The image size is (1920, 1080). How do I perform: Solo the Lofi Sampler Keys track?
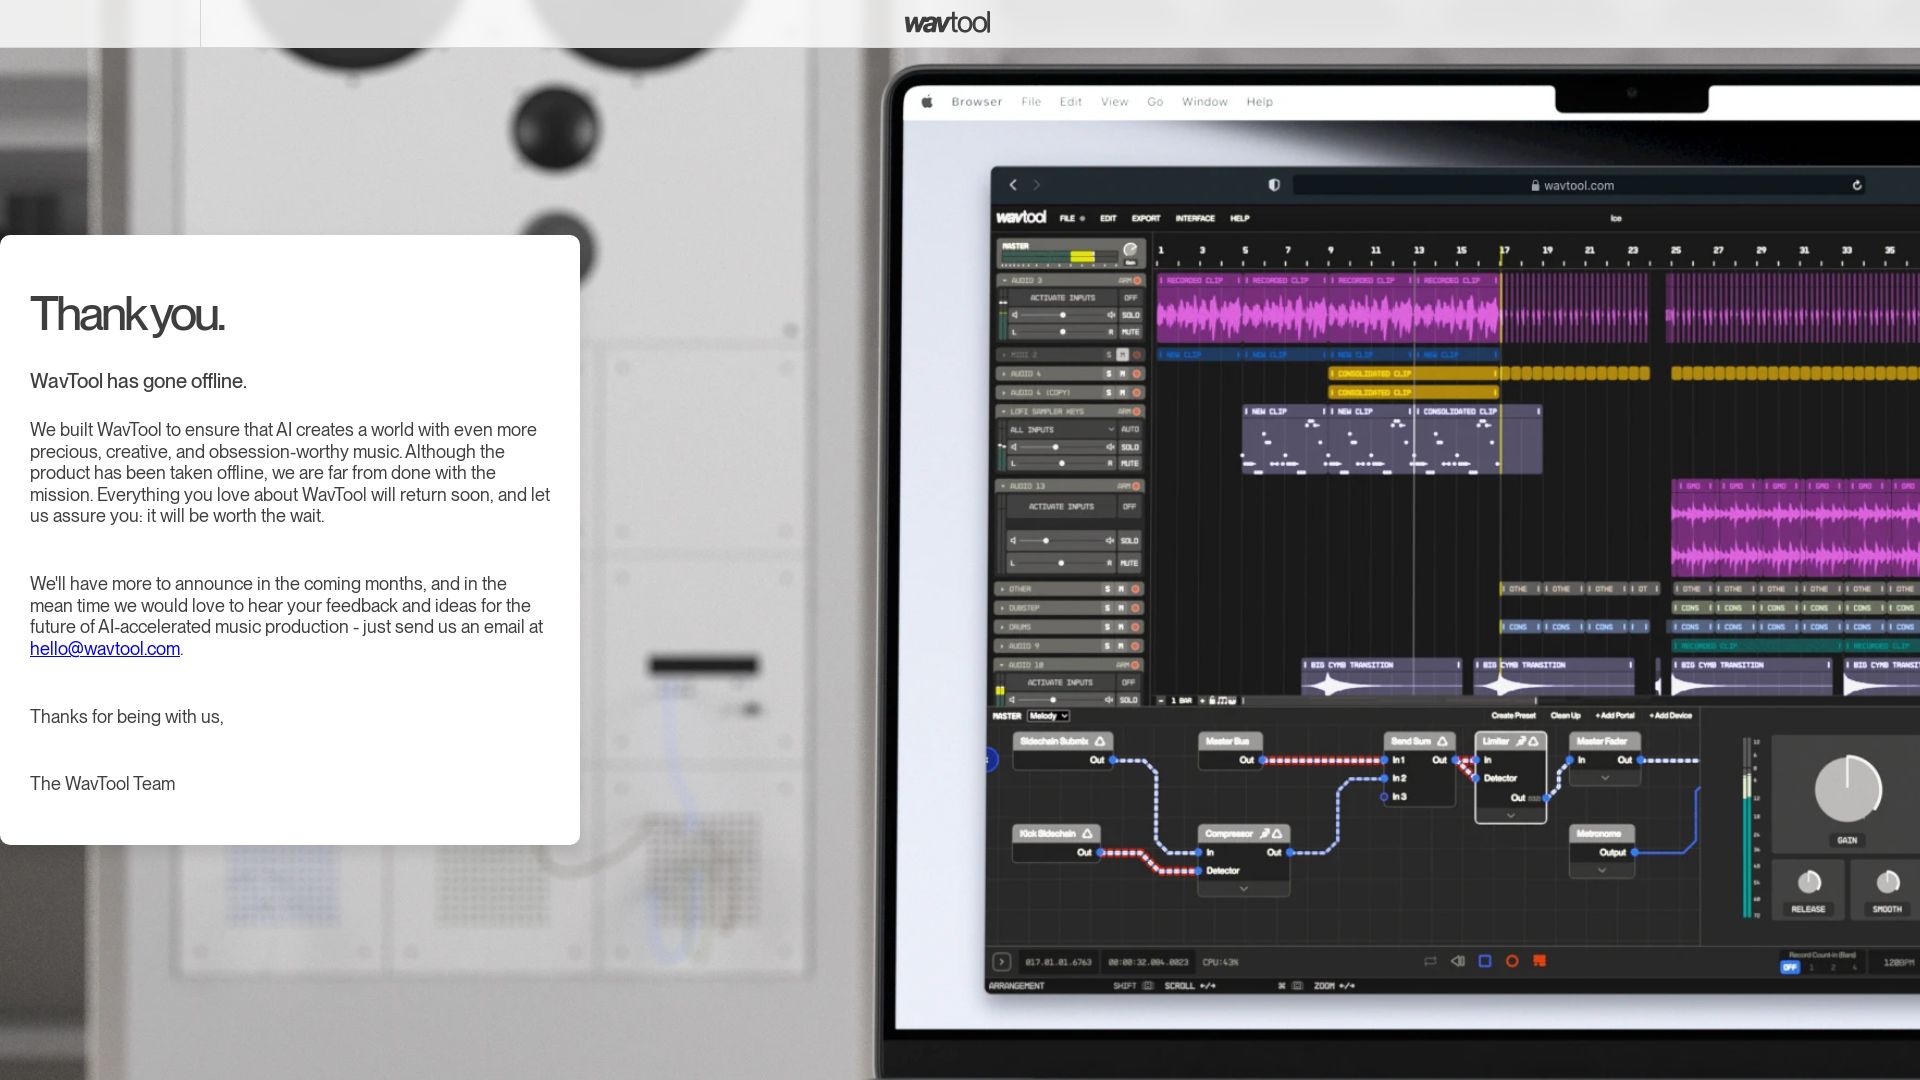(1130, 447)
